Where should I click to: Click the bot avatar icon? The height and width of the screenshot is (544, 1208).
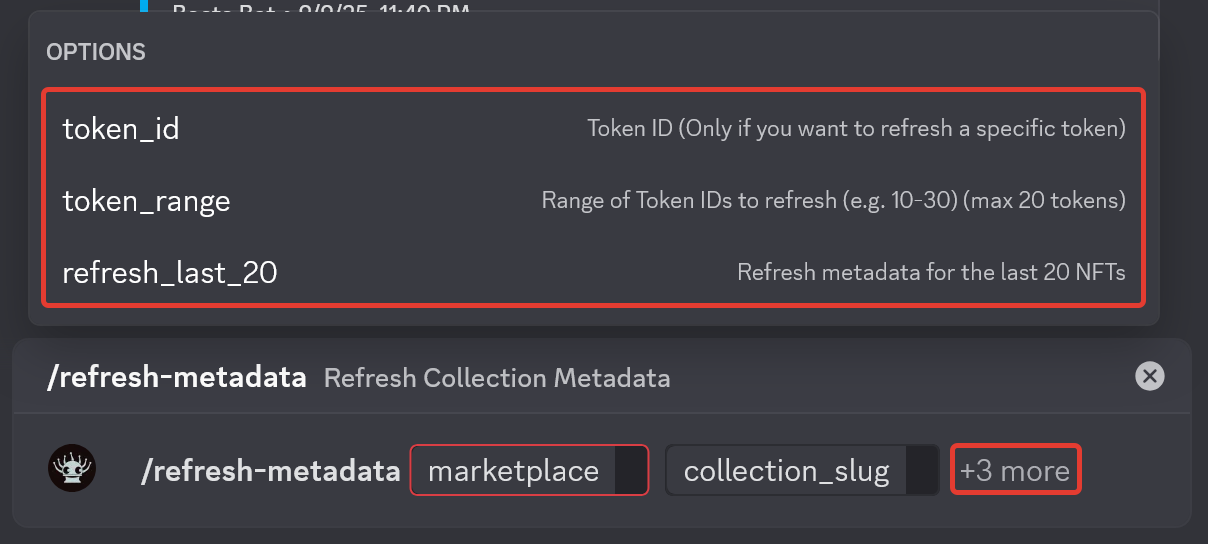tap(72, 469)
